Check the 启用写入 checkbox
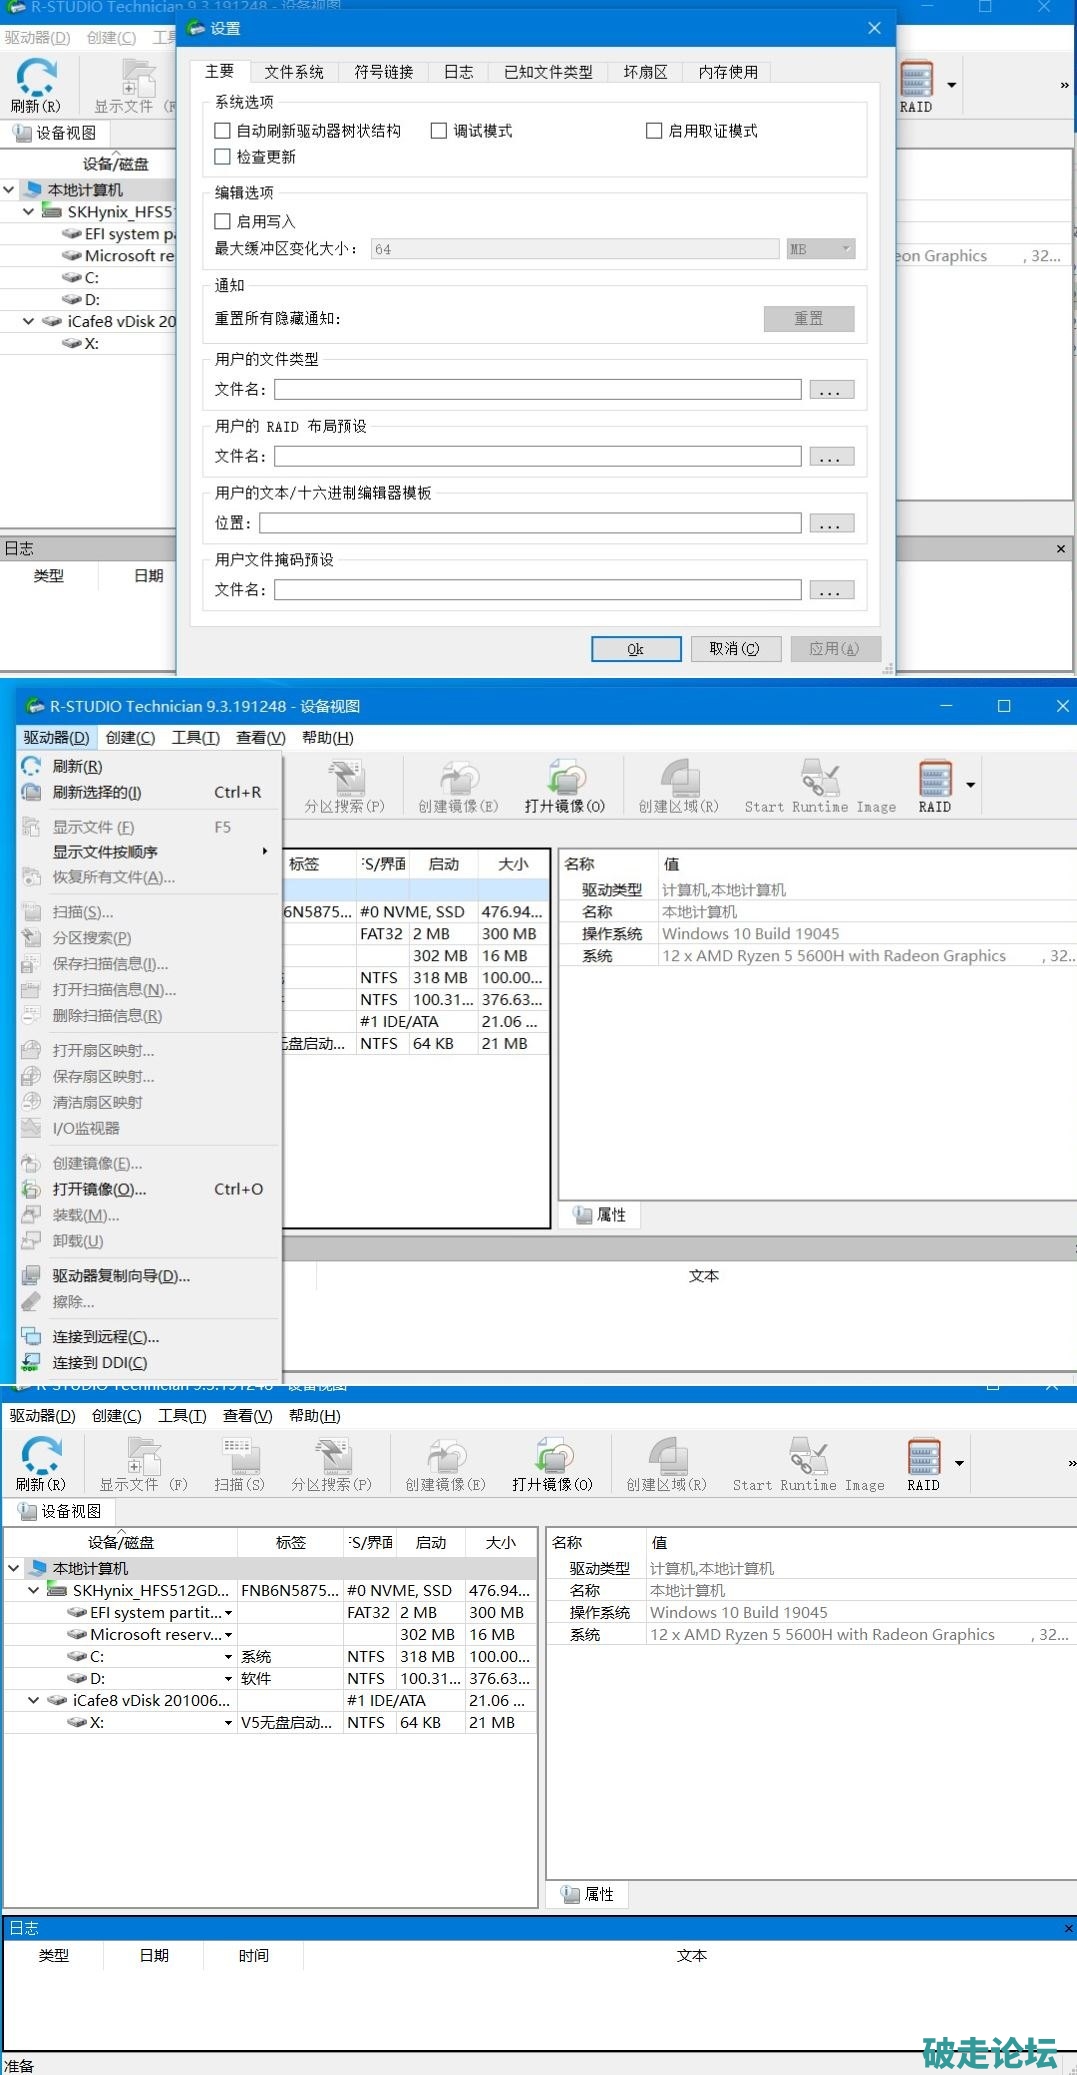Screen dimensions: 1077x2075 click(223, 222)
